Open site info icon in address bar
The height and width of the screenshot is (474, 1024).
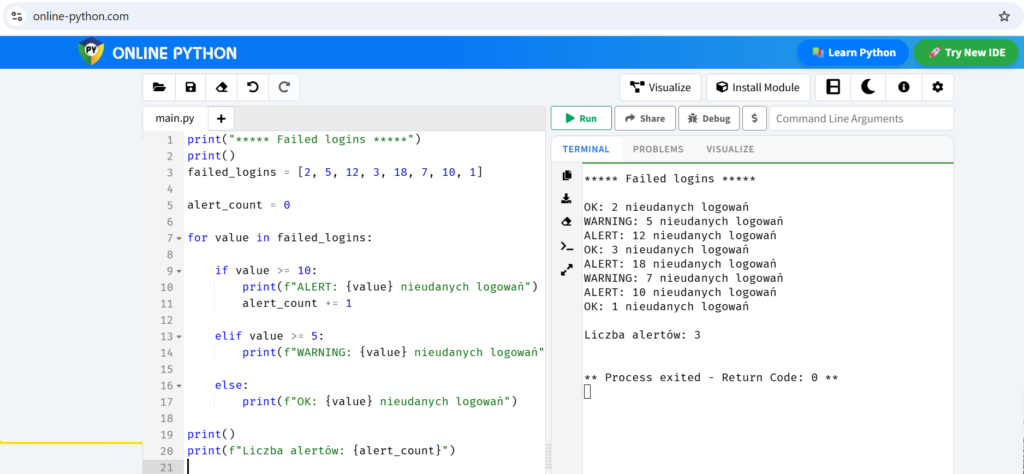pyautogui.click(x=17, y=16)
